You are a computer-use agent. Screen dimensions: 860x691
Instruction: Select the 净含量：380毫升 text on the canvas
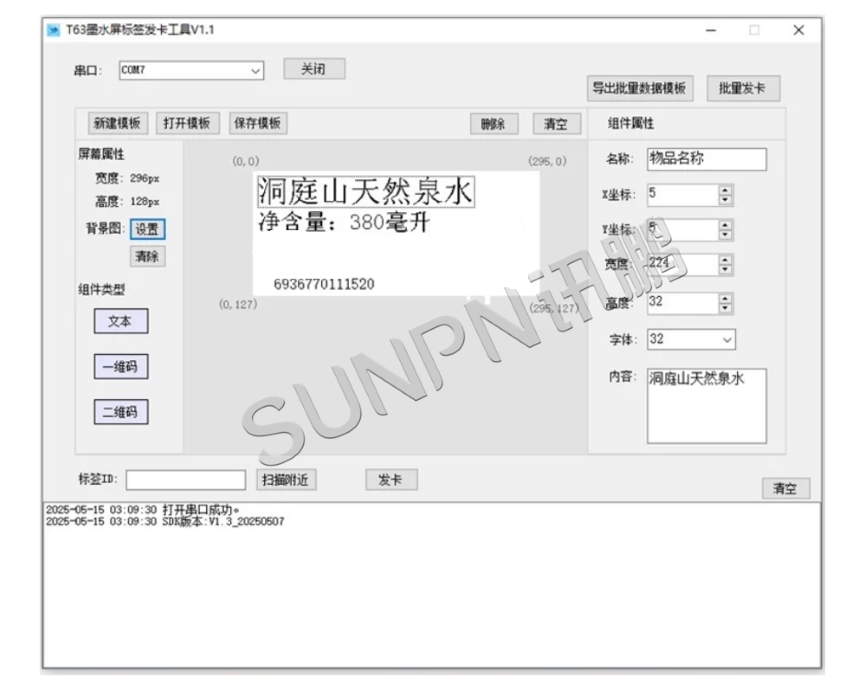tap(344, 222)
